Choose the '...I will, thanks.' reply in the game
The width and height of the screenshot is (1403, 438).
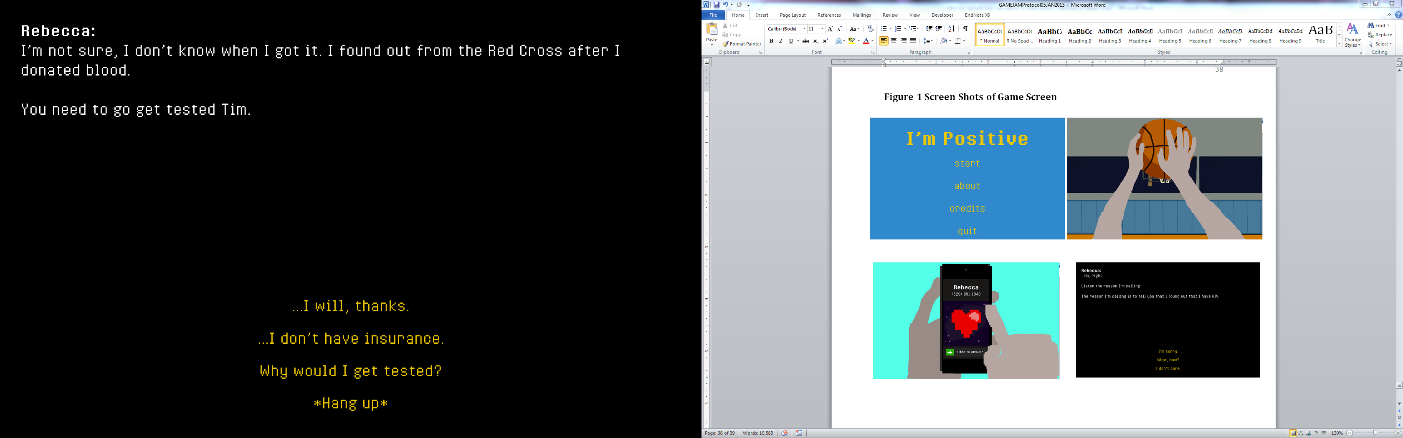pos(350,306)
